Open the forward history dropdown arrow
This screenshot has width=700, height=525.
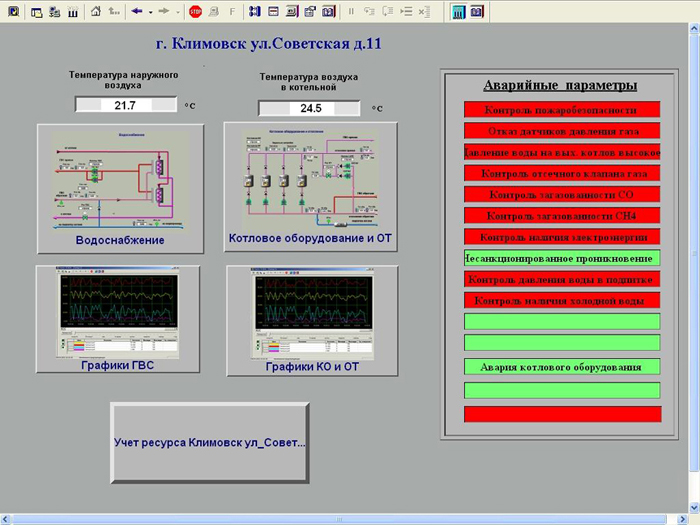178,12
